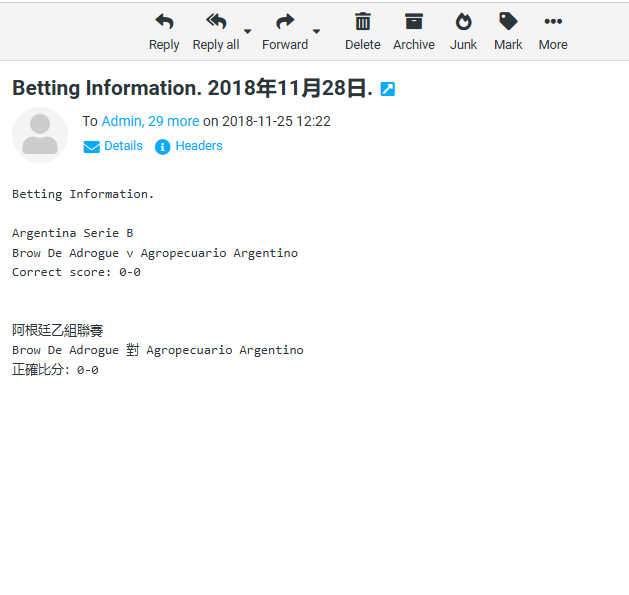Click the Reply all double-arrow icon
The image size is (629, 595).
216,22
